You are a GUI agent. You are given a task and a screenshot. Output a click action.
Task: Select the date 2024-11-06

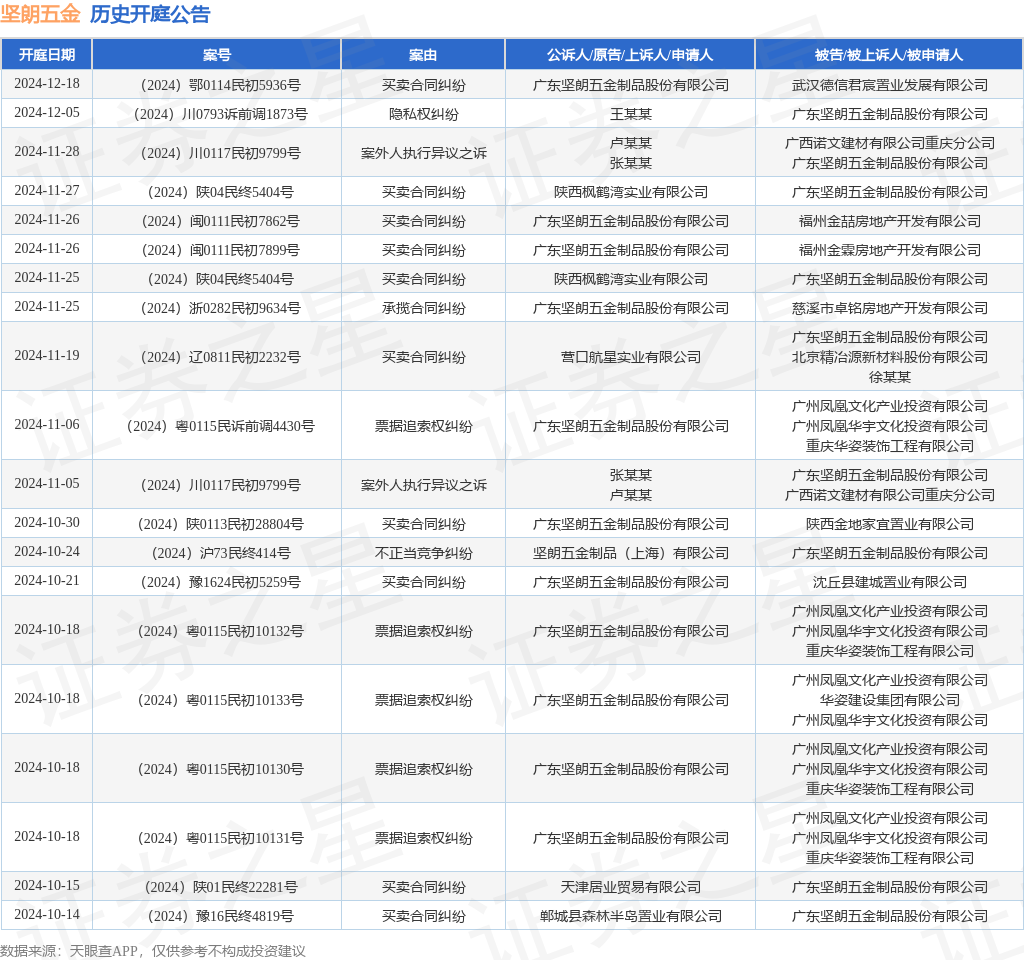point(47,424)
